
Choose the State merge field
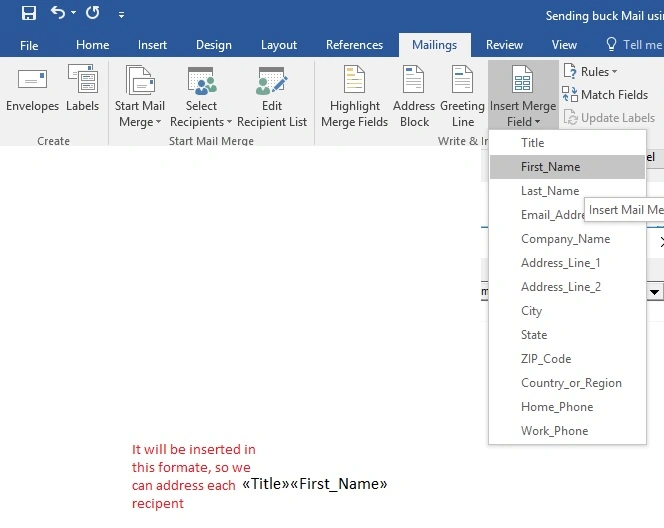click(567, 335)
